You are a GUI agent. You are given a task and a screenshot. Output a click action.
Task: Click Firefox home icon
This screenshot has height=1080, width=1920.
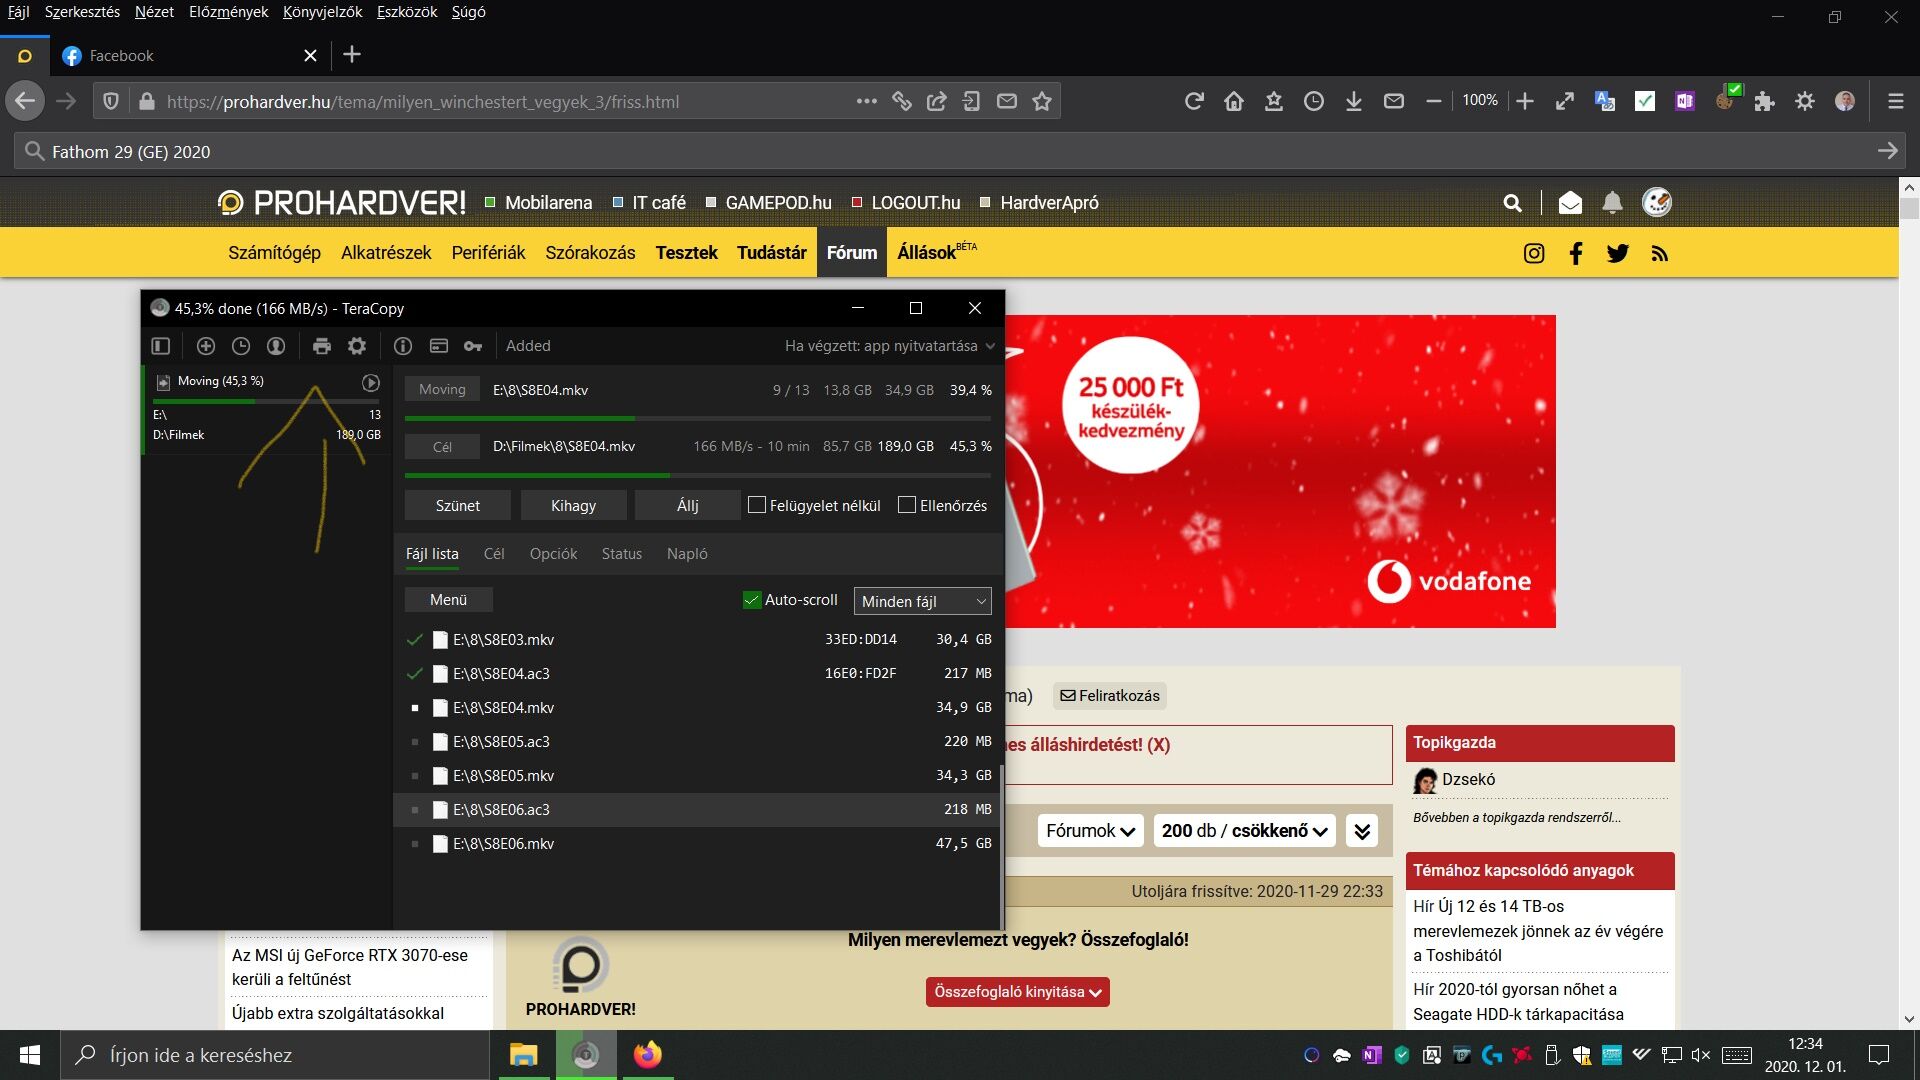pyautogui.click(x=1233, y=101)
